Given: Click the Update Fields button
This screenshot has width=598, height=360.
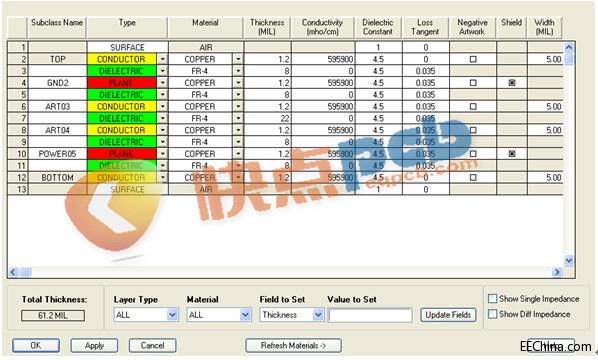Looking at the screenshot, I should [x=448, y=315].
